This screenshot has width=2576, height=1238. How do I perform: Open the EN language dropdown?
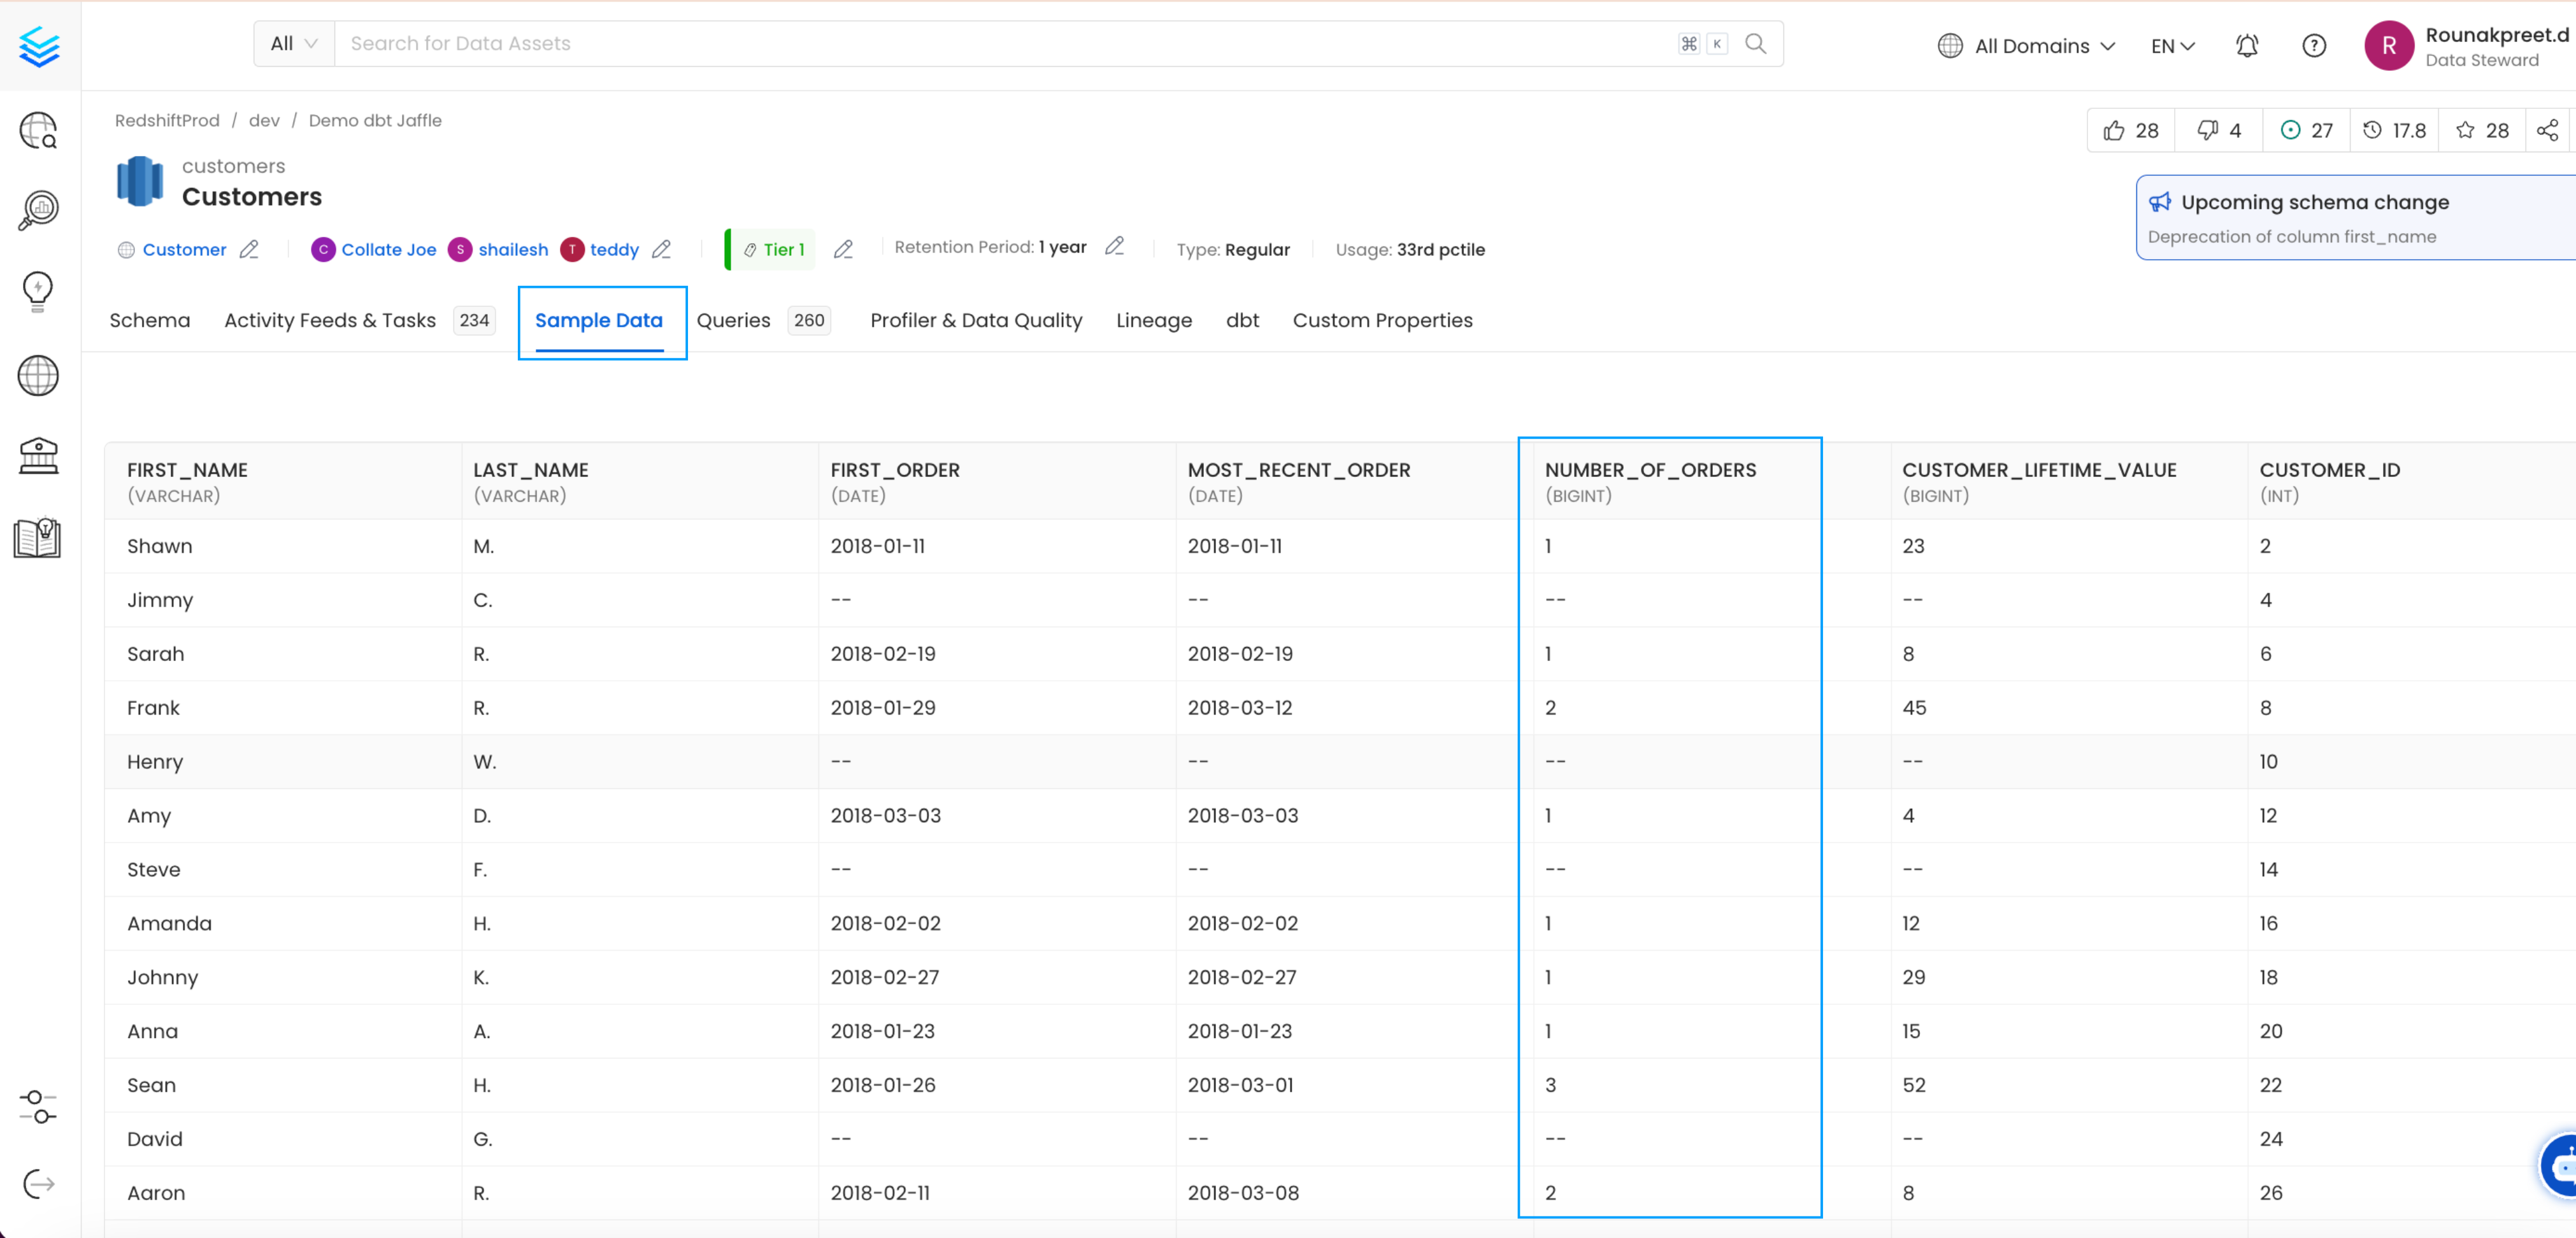pyautogui.click(x=2171, y=46)
